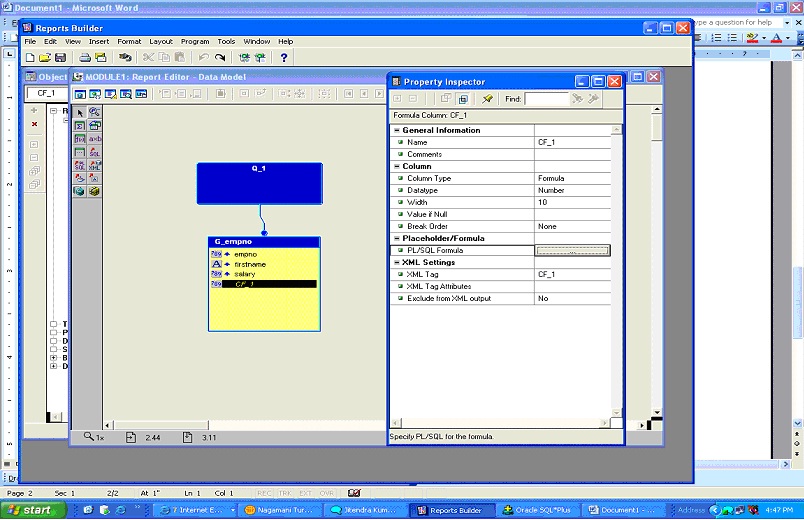
Task: Collapse the Placeholder/Formula section
Action: (x=397, y=238)
